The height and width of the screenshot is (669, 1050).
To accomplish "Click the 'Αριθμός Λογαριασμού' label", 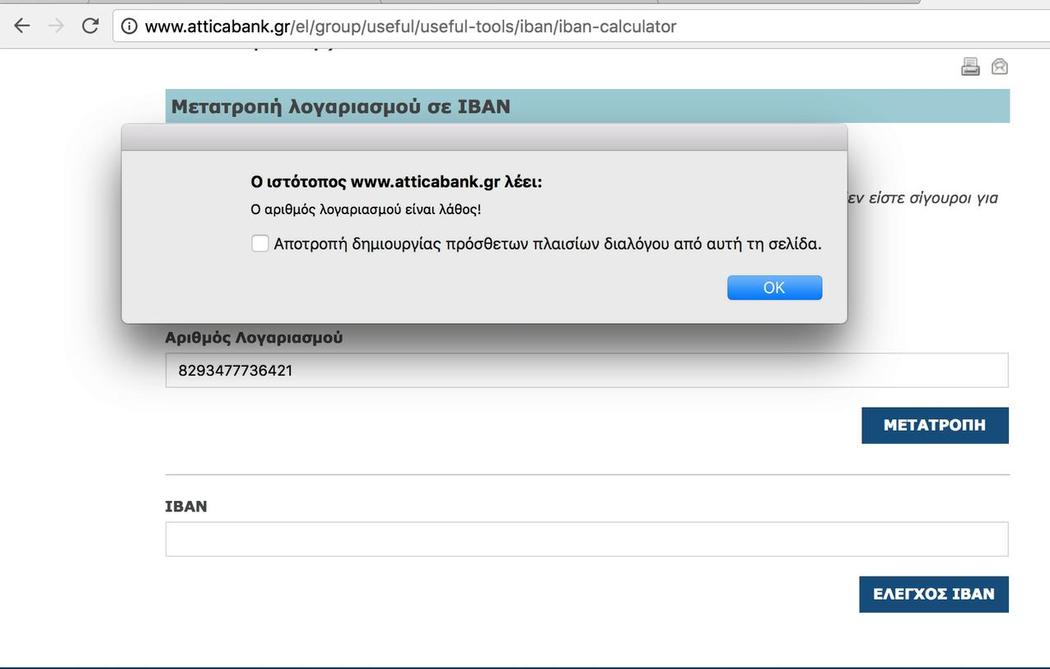I will [x=254, y=338].
